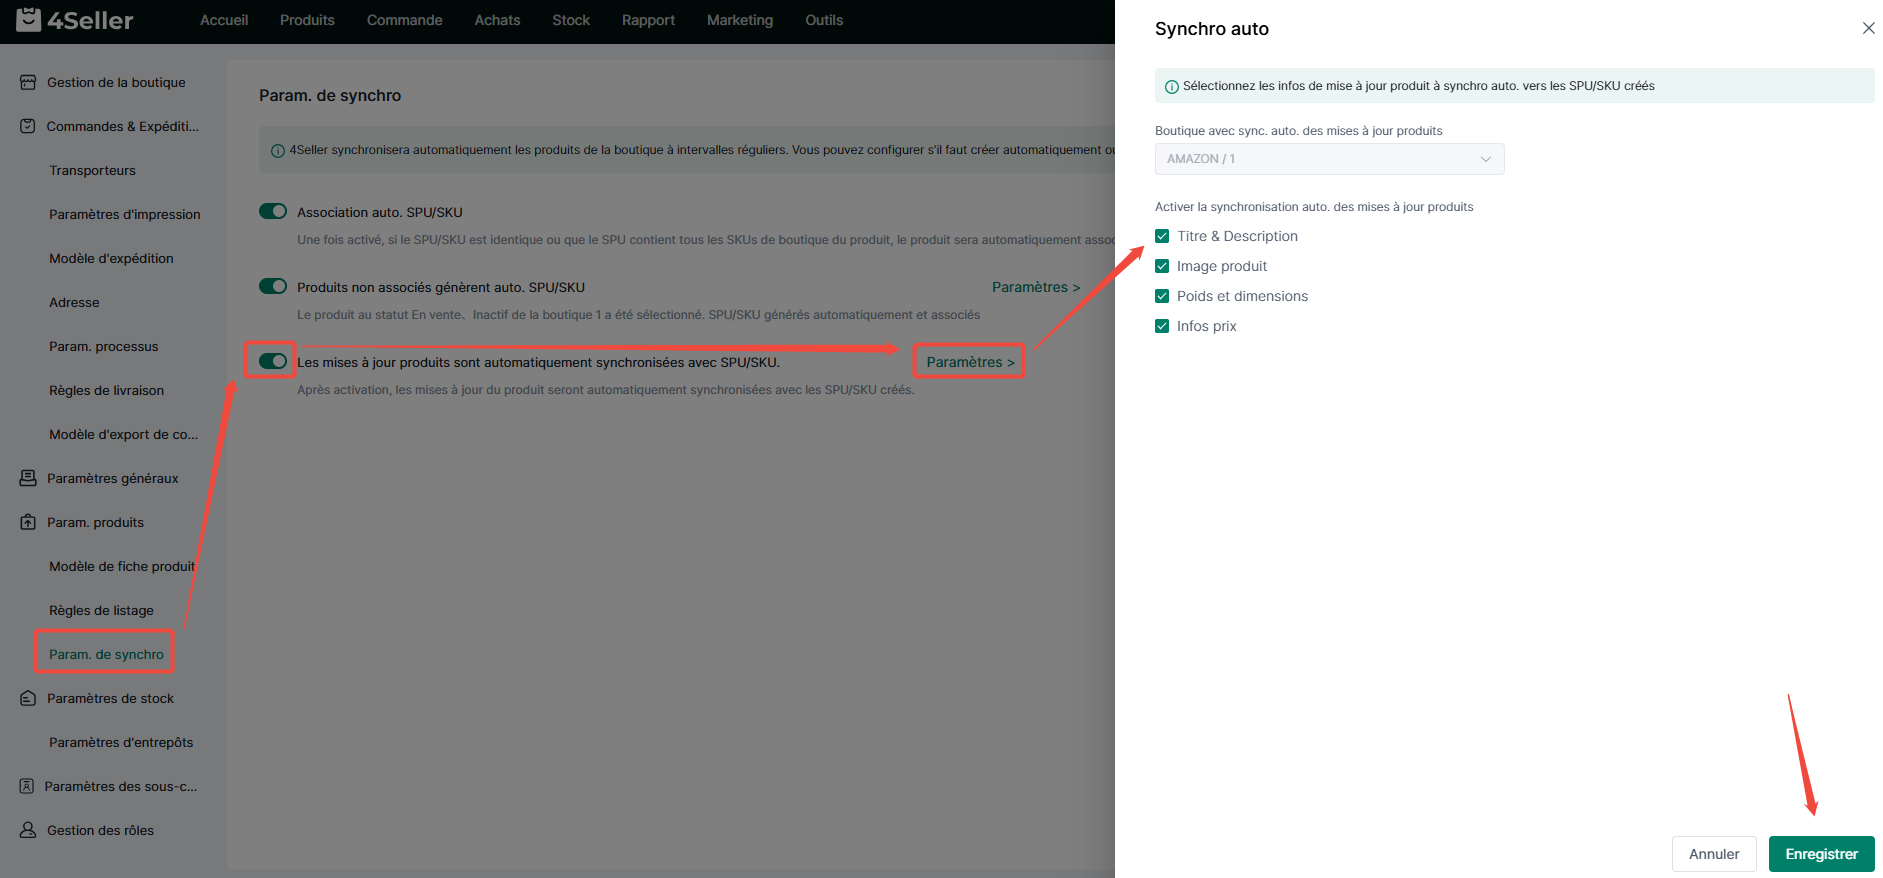Click the Gestion des rôles person icon

pos(28,830)
